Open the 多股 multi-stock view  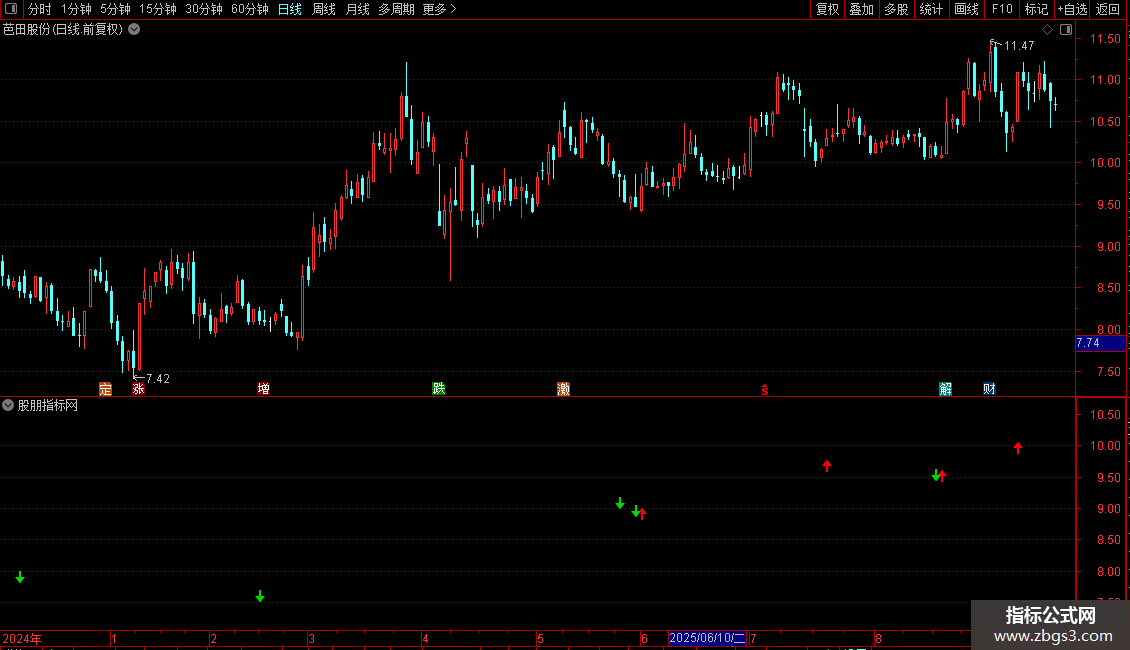[896, 9]
